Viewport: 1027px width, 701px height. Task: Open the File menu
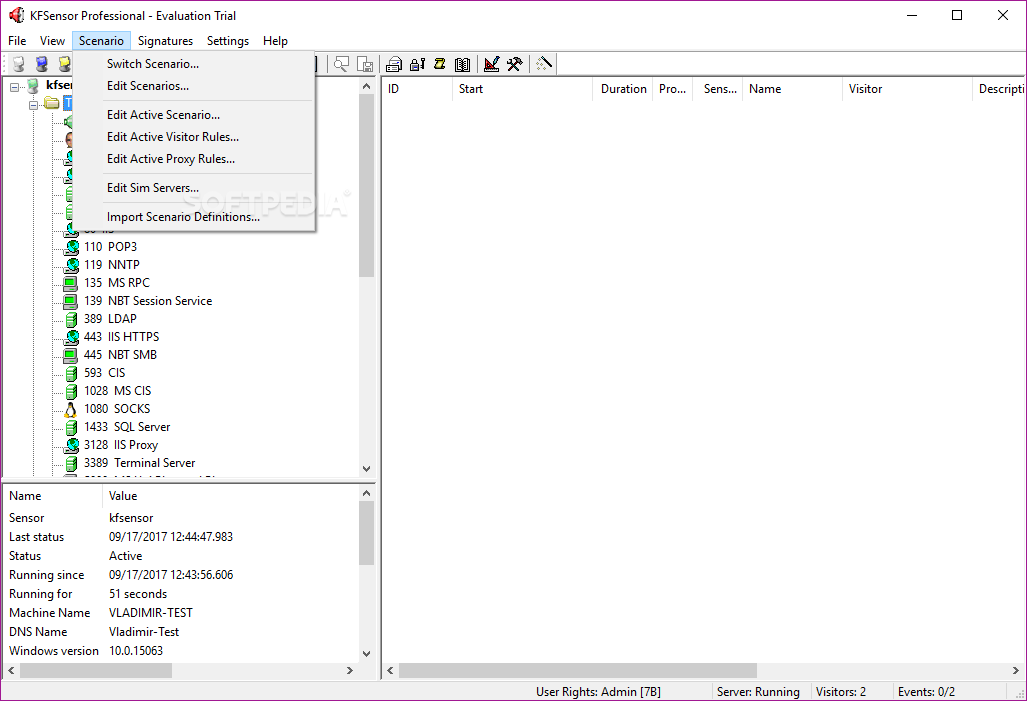pyautogui.click(x=17, y=41)
